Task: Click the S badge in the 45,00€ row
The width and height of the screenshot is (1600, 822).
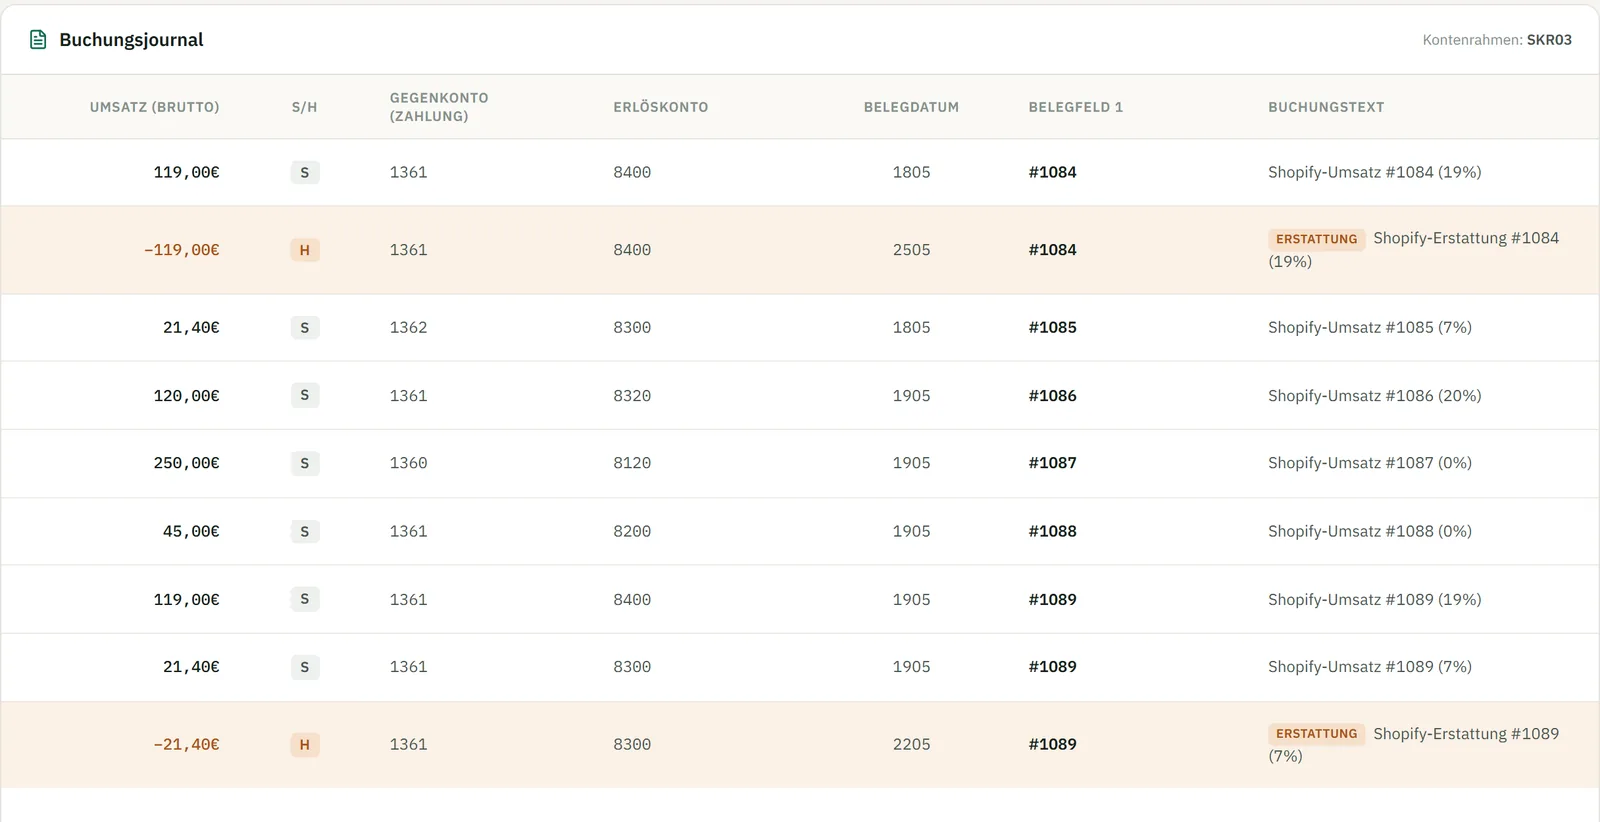Action: (305, 531)
